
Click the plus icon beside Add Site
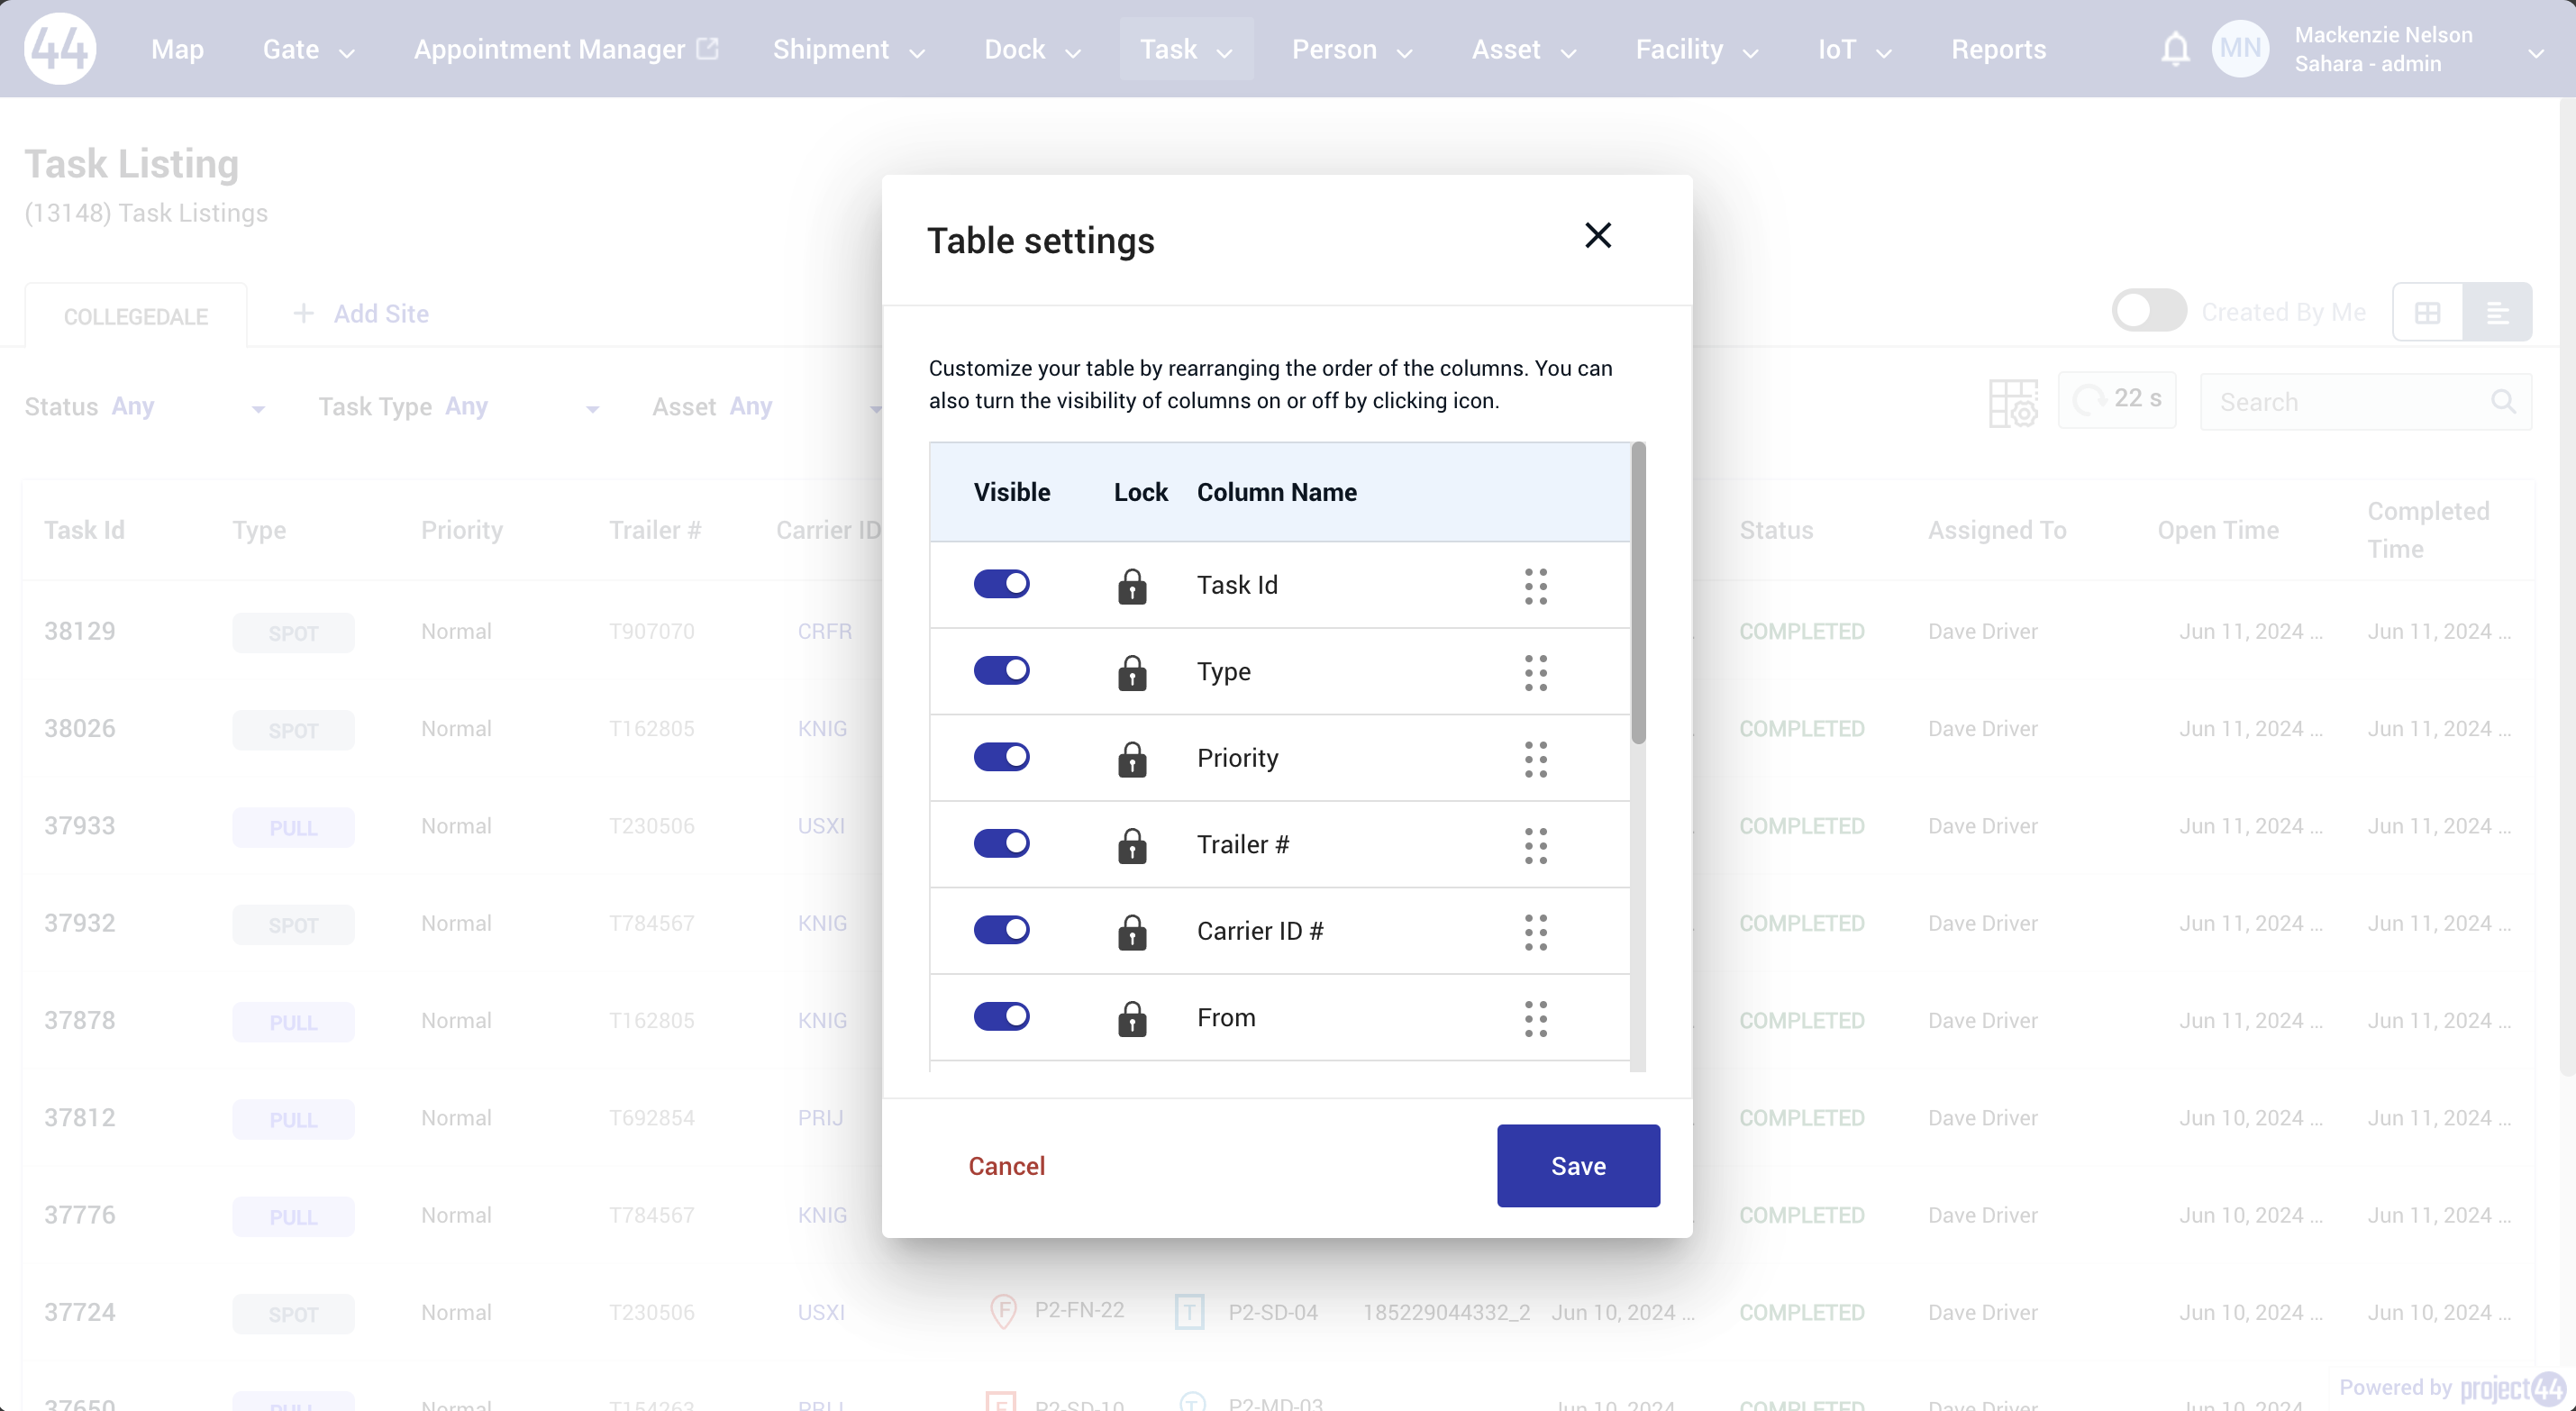303,313
